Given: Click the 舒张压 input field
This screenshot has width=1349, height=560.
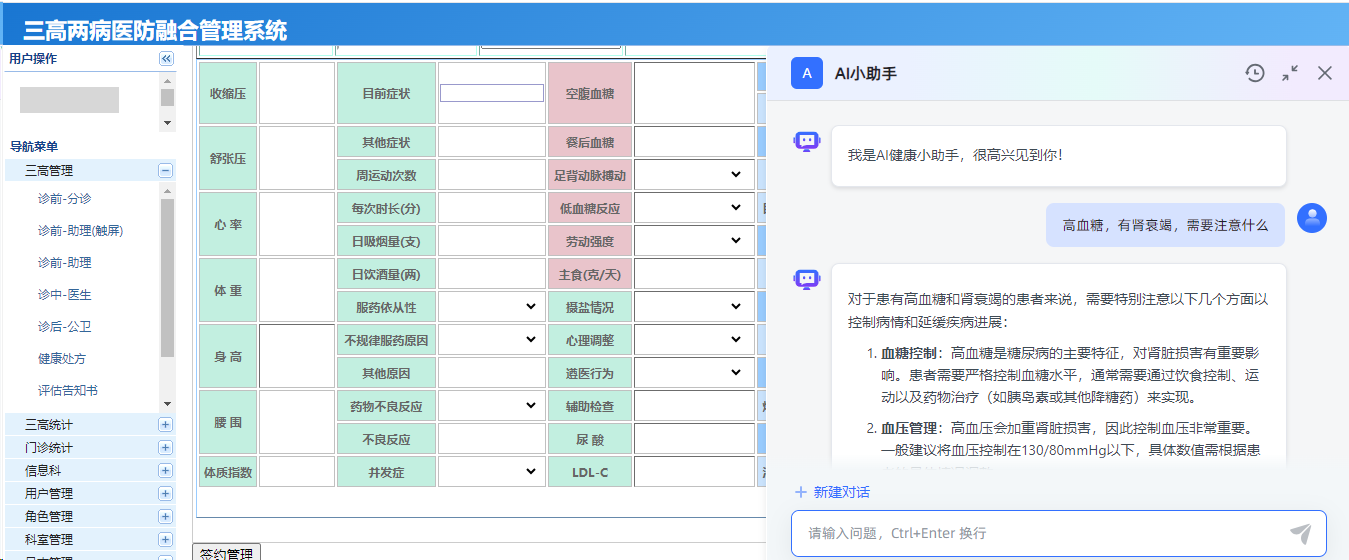Looking at the screenshot, I should [297, 158].
